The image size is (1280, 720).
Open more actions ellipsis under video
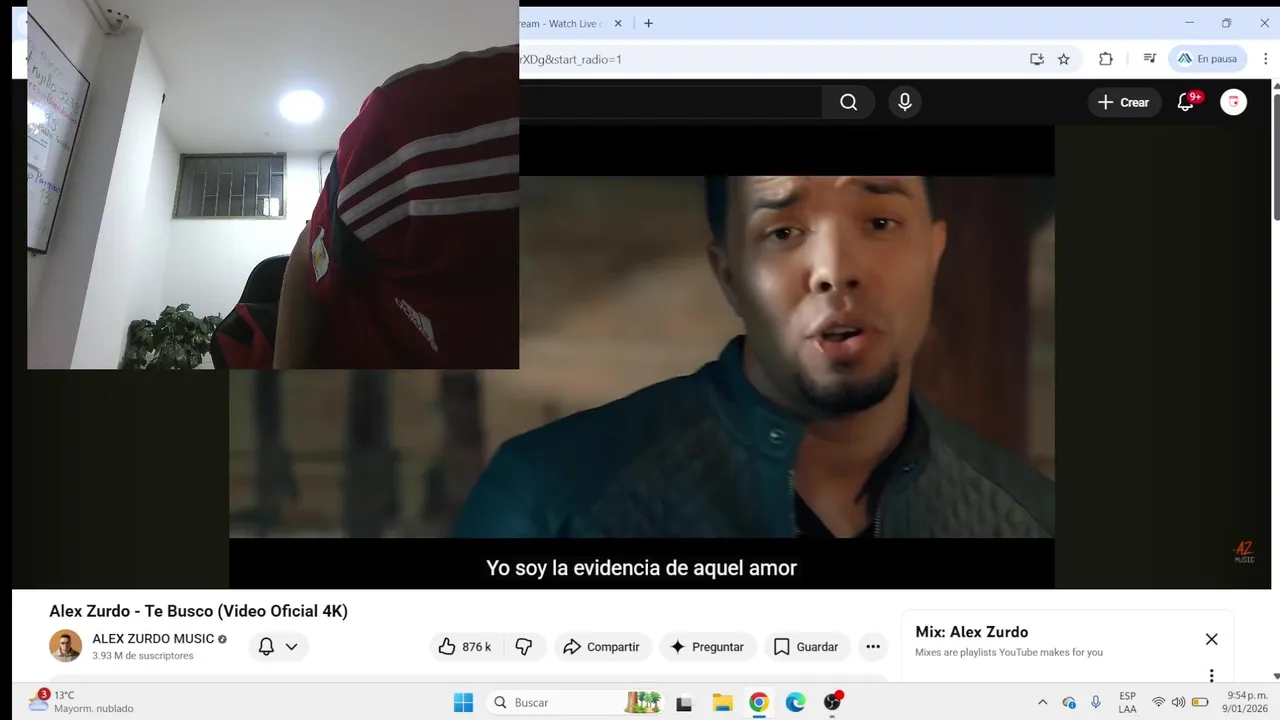(x=873, y=647)
